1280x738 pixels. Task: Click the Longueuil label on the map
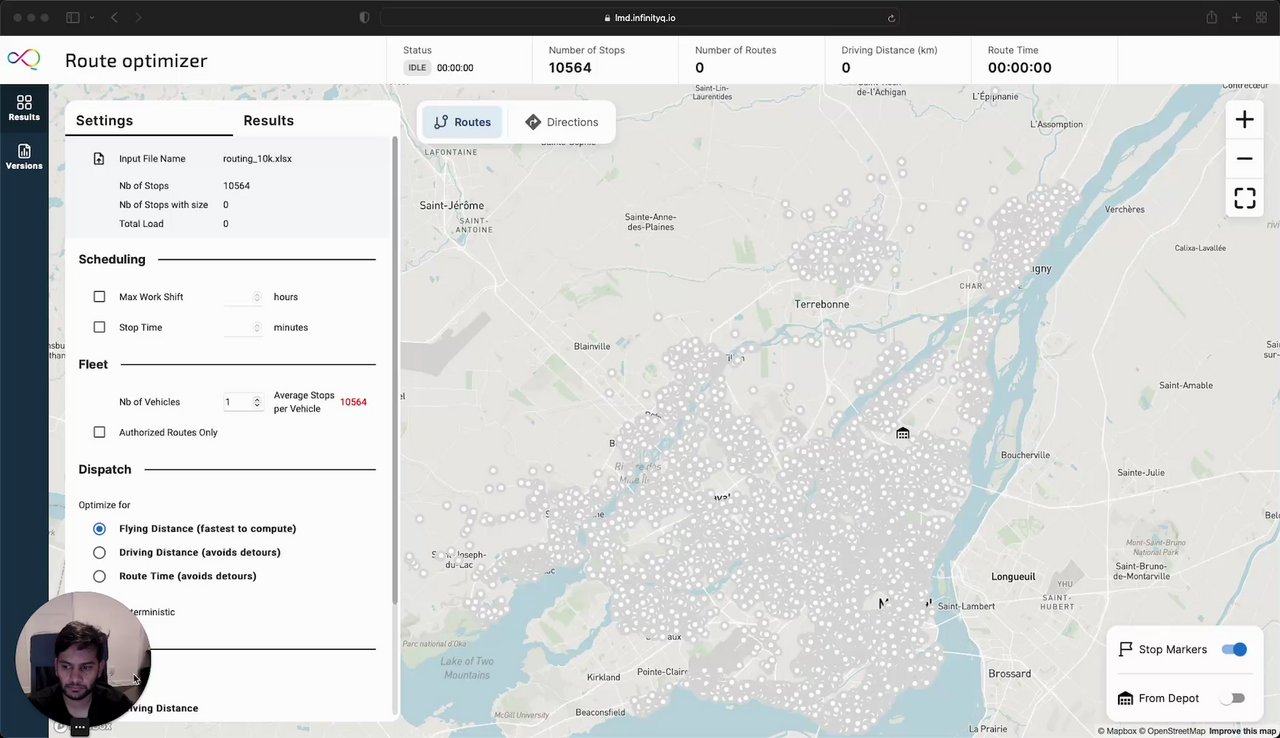point(1013,577)
